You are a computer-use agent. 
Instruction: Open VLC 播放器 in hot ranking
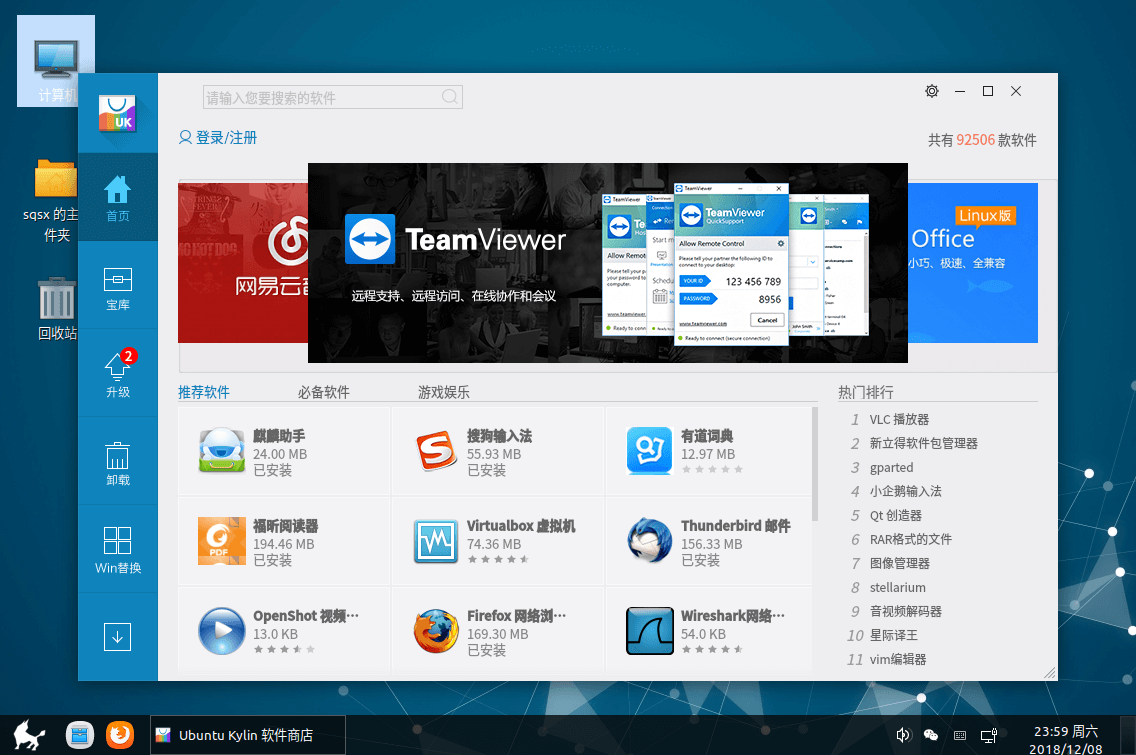coord(899,420)
